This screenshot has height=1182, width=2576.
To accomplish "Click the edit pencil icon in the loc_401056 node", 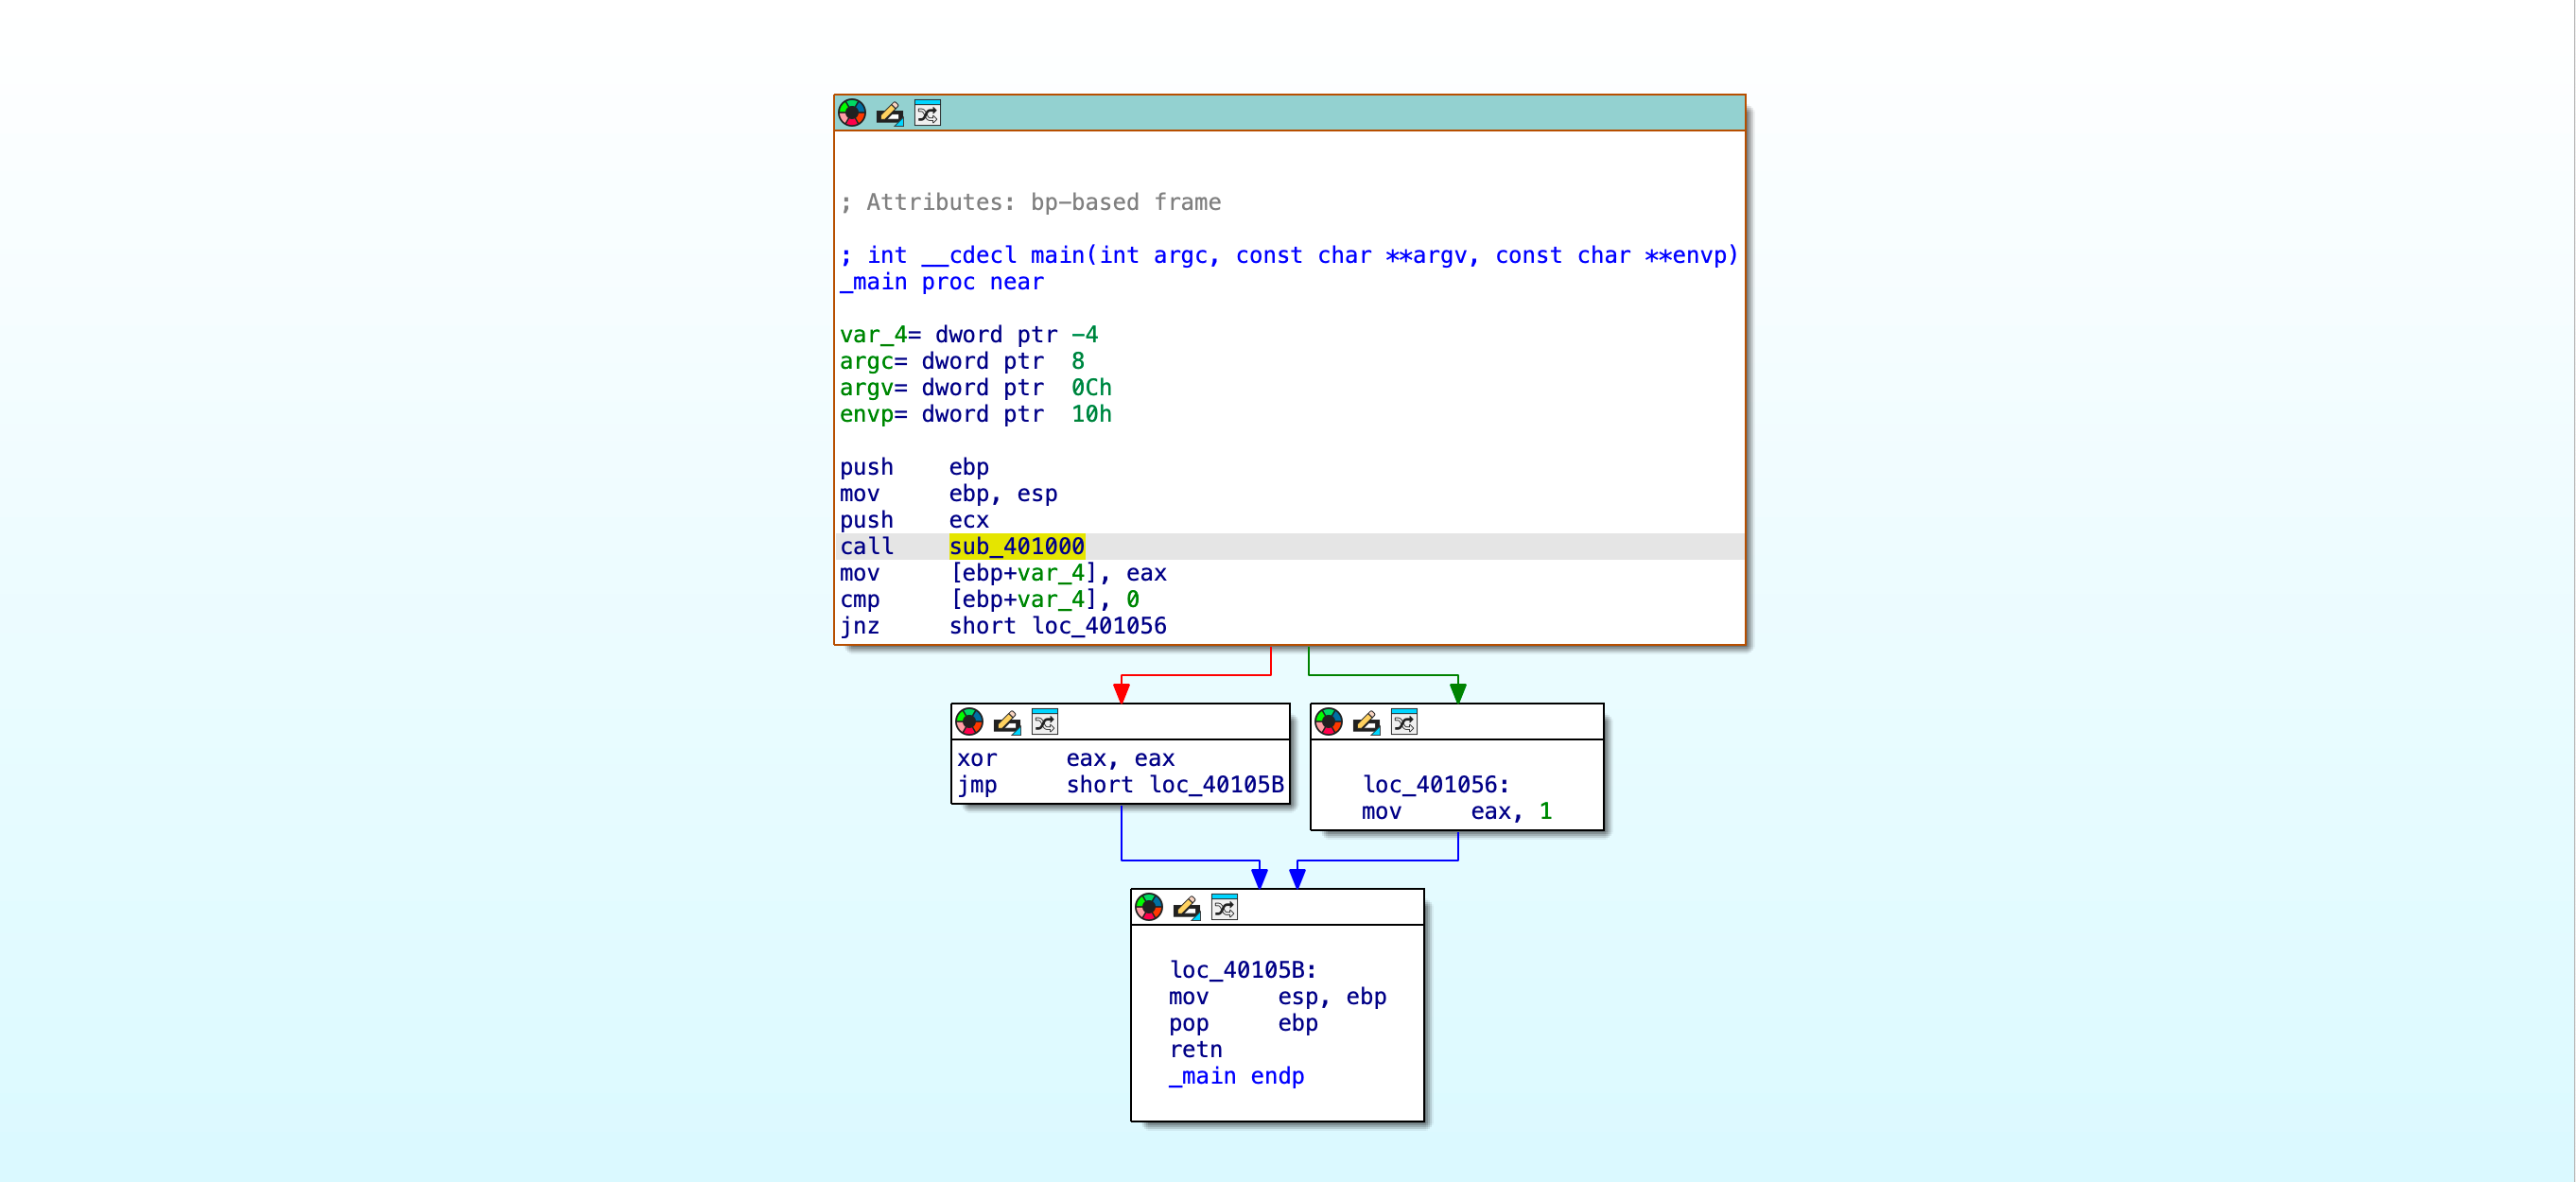I will point(1366,722).
